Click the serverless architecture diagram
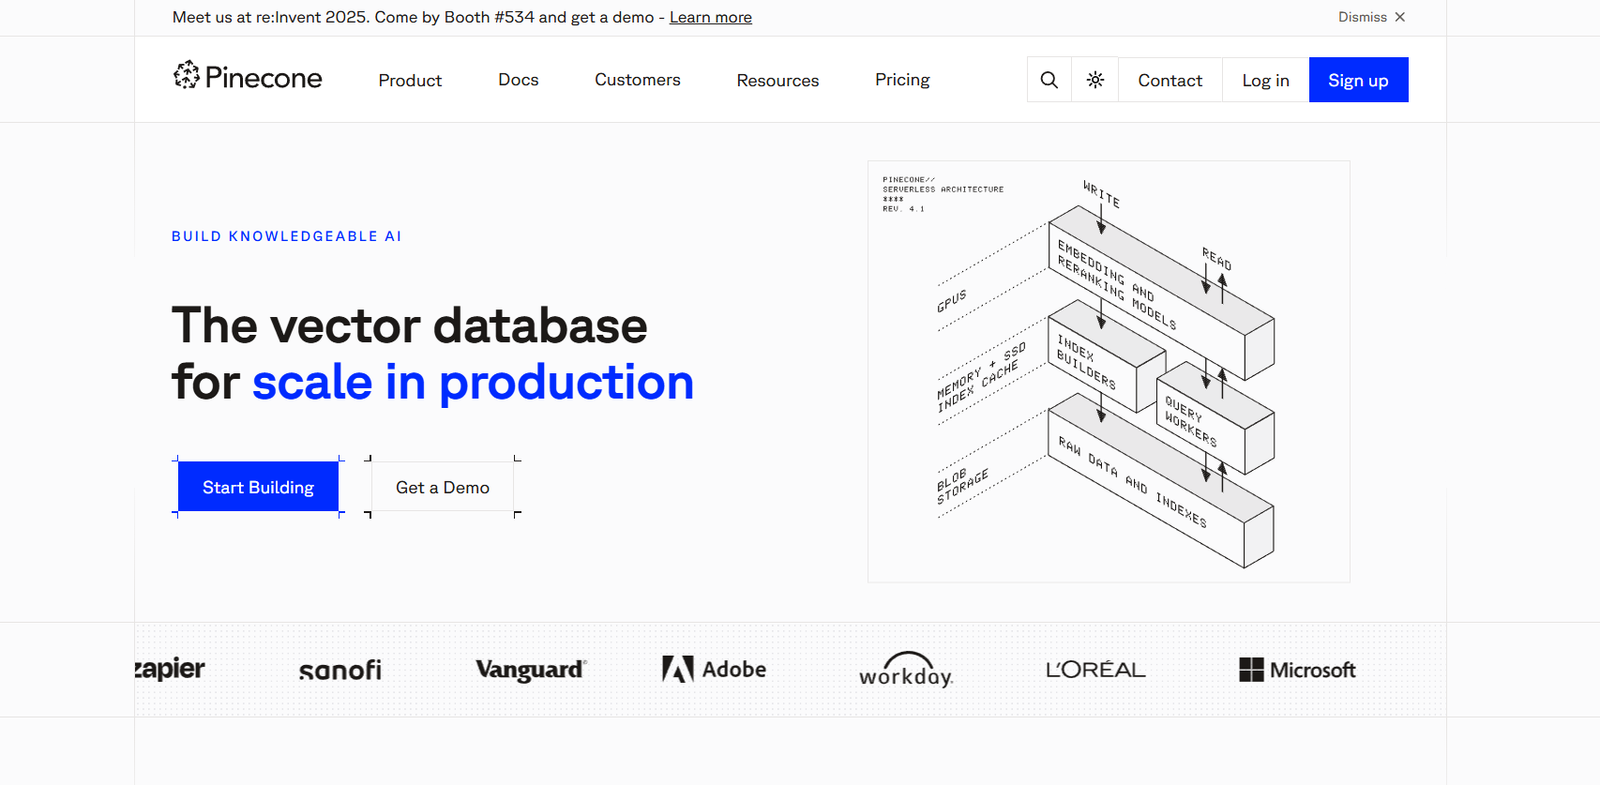Viewport: 1600px width, 785px height. pos(1108,371)
